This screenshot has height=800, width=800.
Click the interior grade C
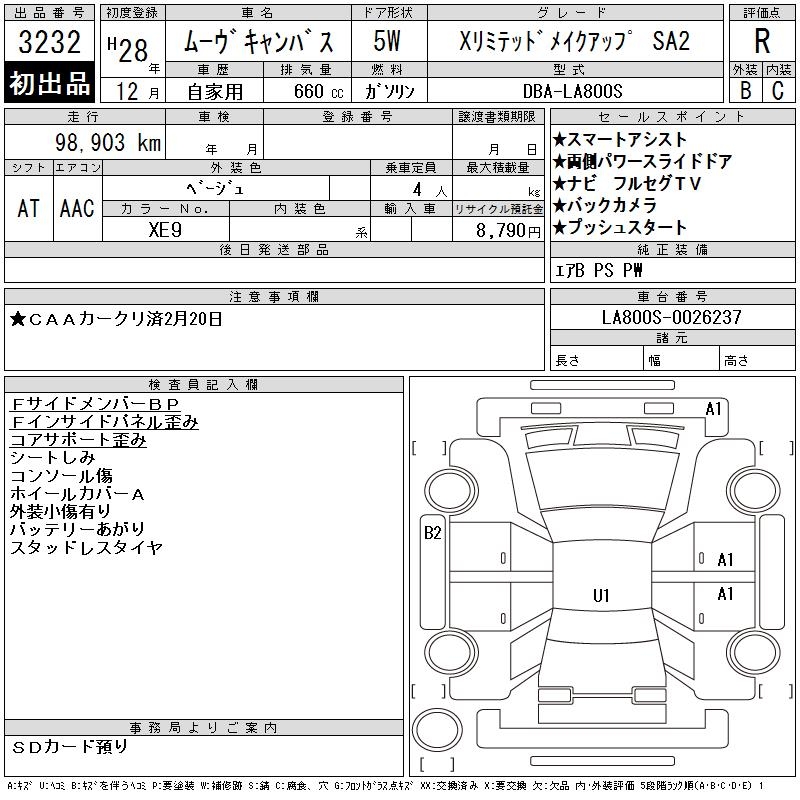coord(778,90)
